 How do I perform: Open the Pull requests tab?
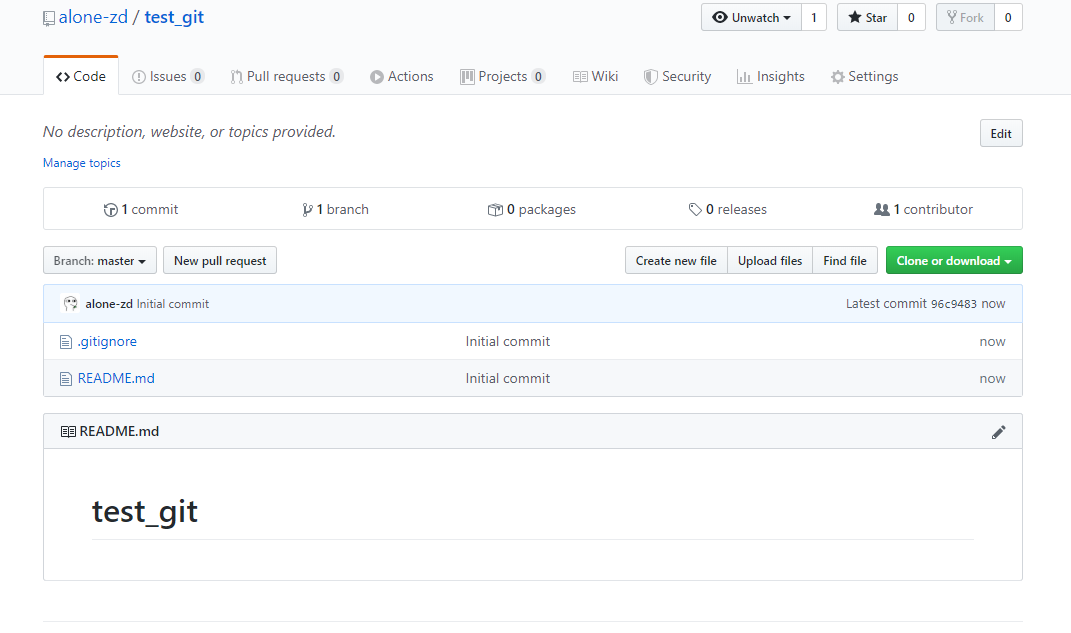pos(286,76)
